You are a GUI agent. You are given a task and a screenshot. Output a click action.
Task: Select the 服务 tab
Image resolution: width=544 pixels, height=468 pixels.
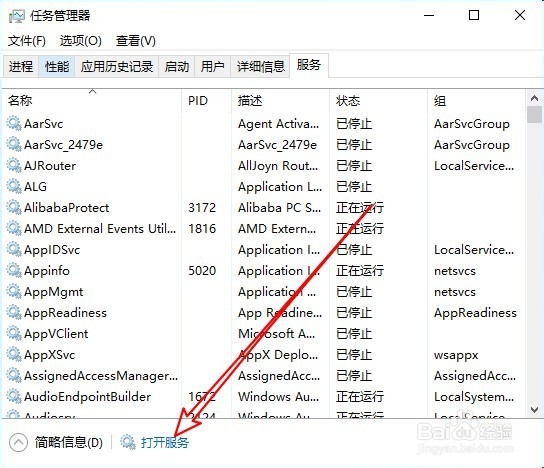pyautogui.click(x=308, y=65)
